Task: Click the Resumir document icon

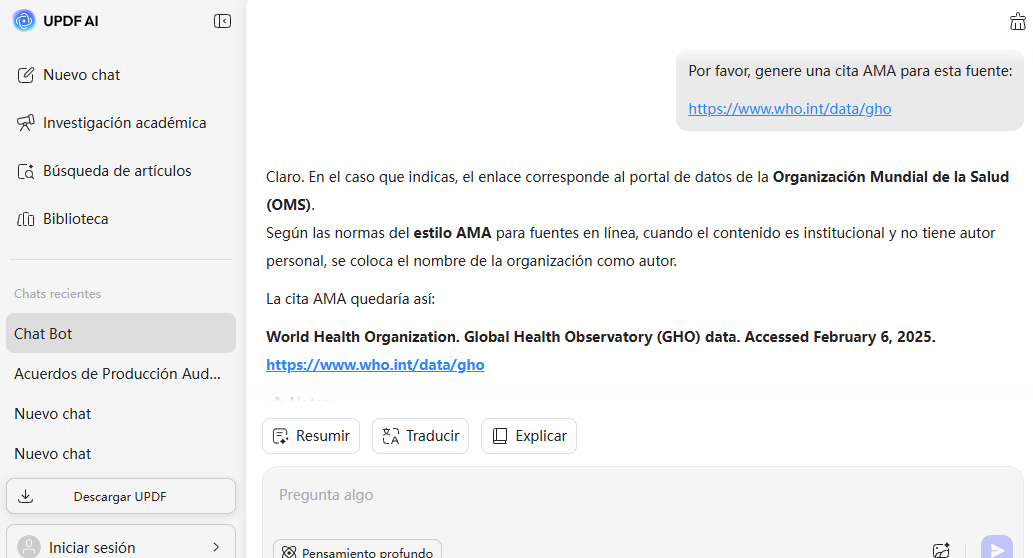Action: point(281,436)
